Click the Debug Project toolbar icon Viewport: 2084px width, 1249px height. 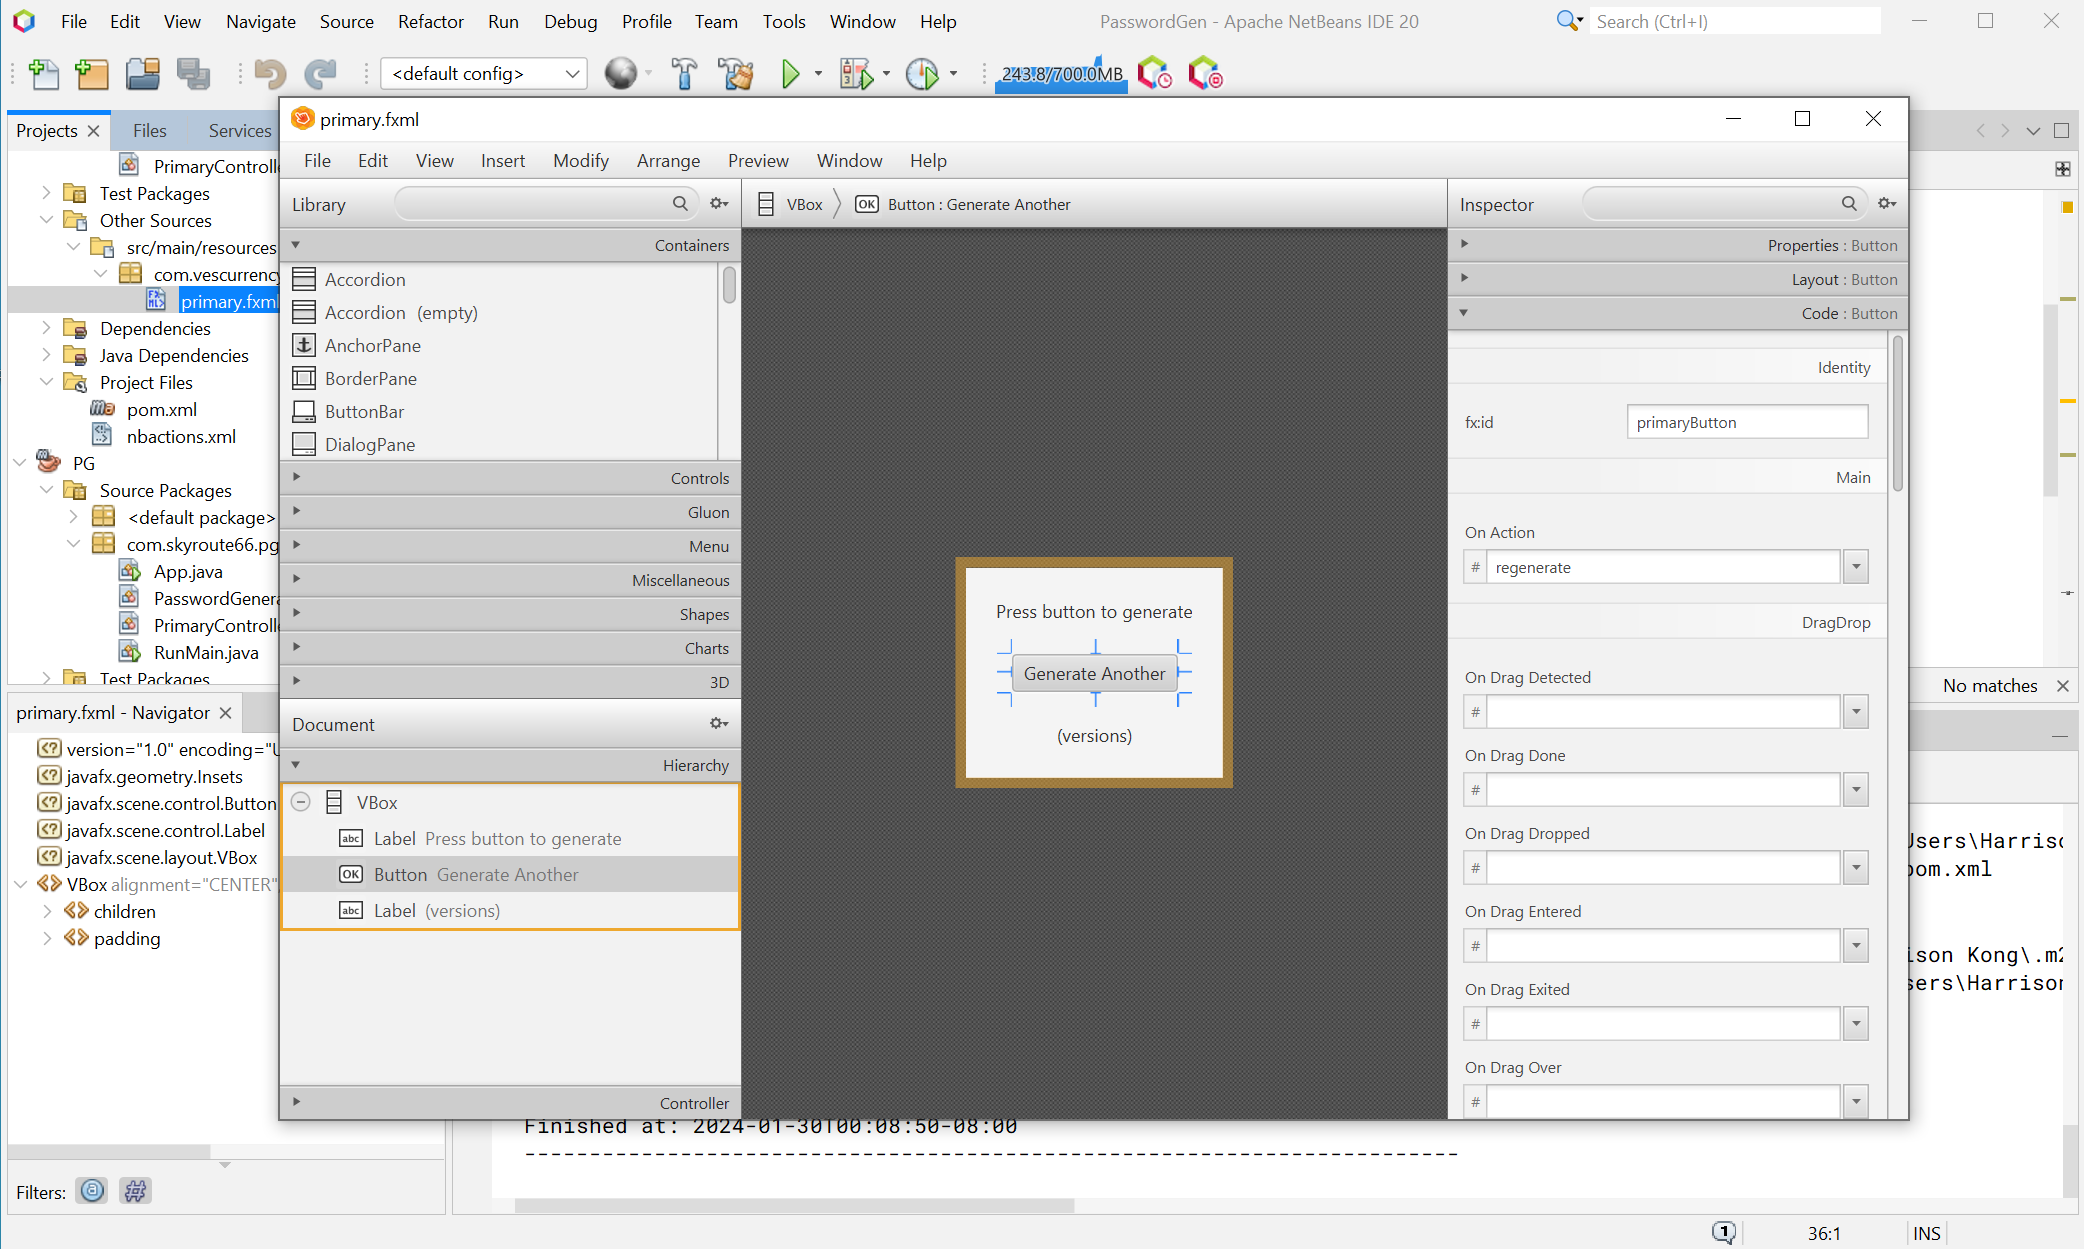(856, 74)
